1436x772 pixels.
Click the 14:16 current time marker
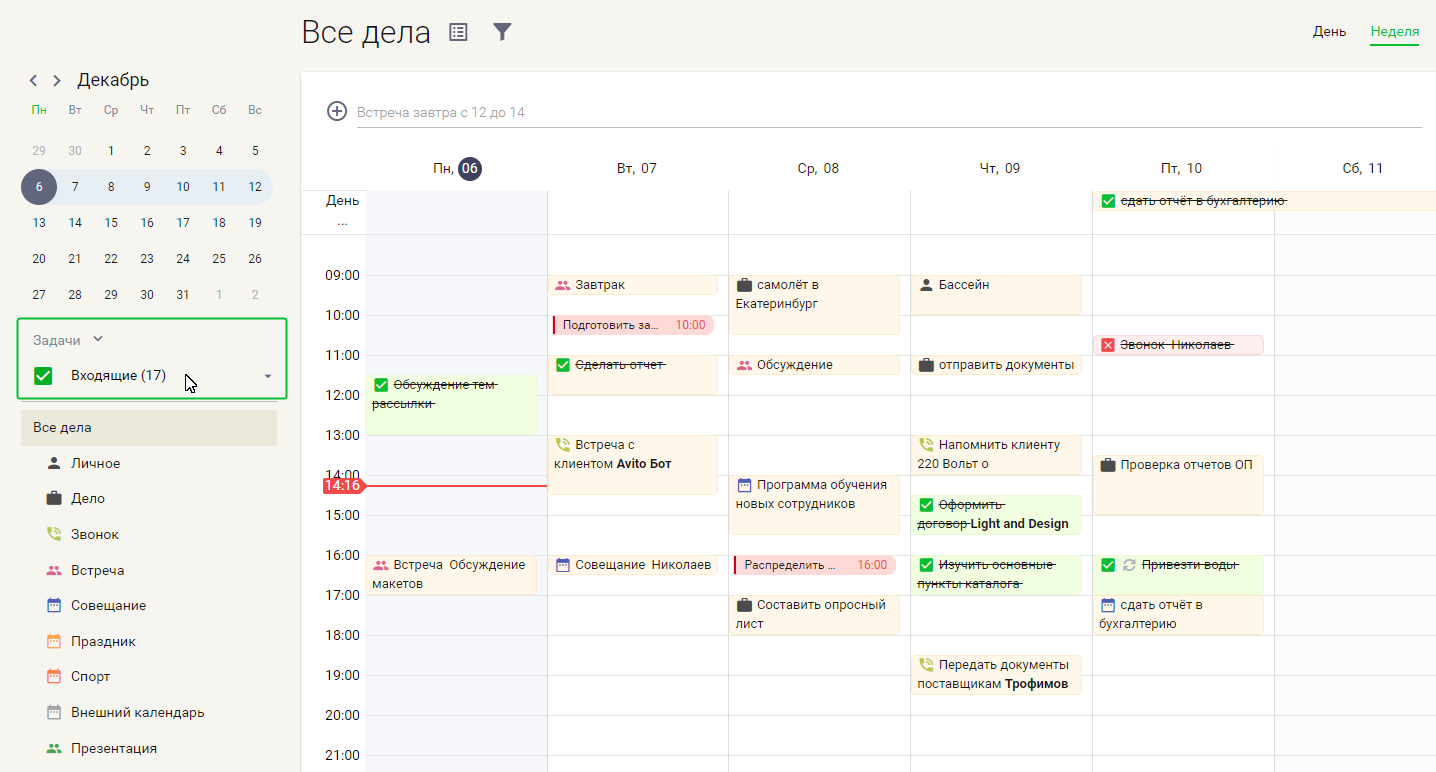point(342,486)
